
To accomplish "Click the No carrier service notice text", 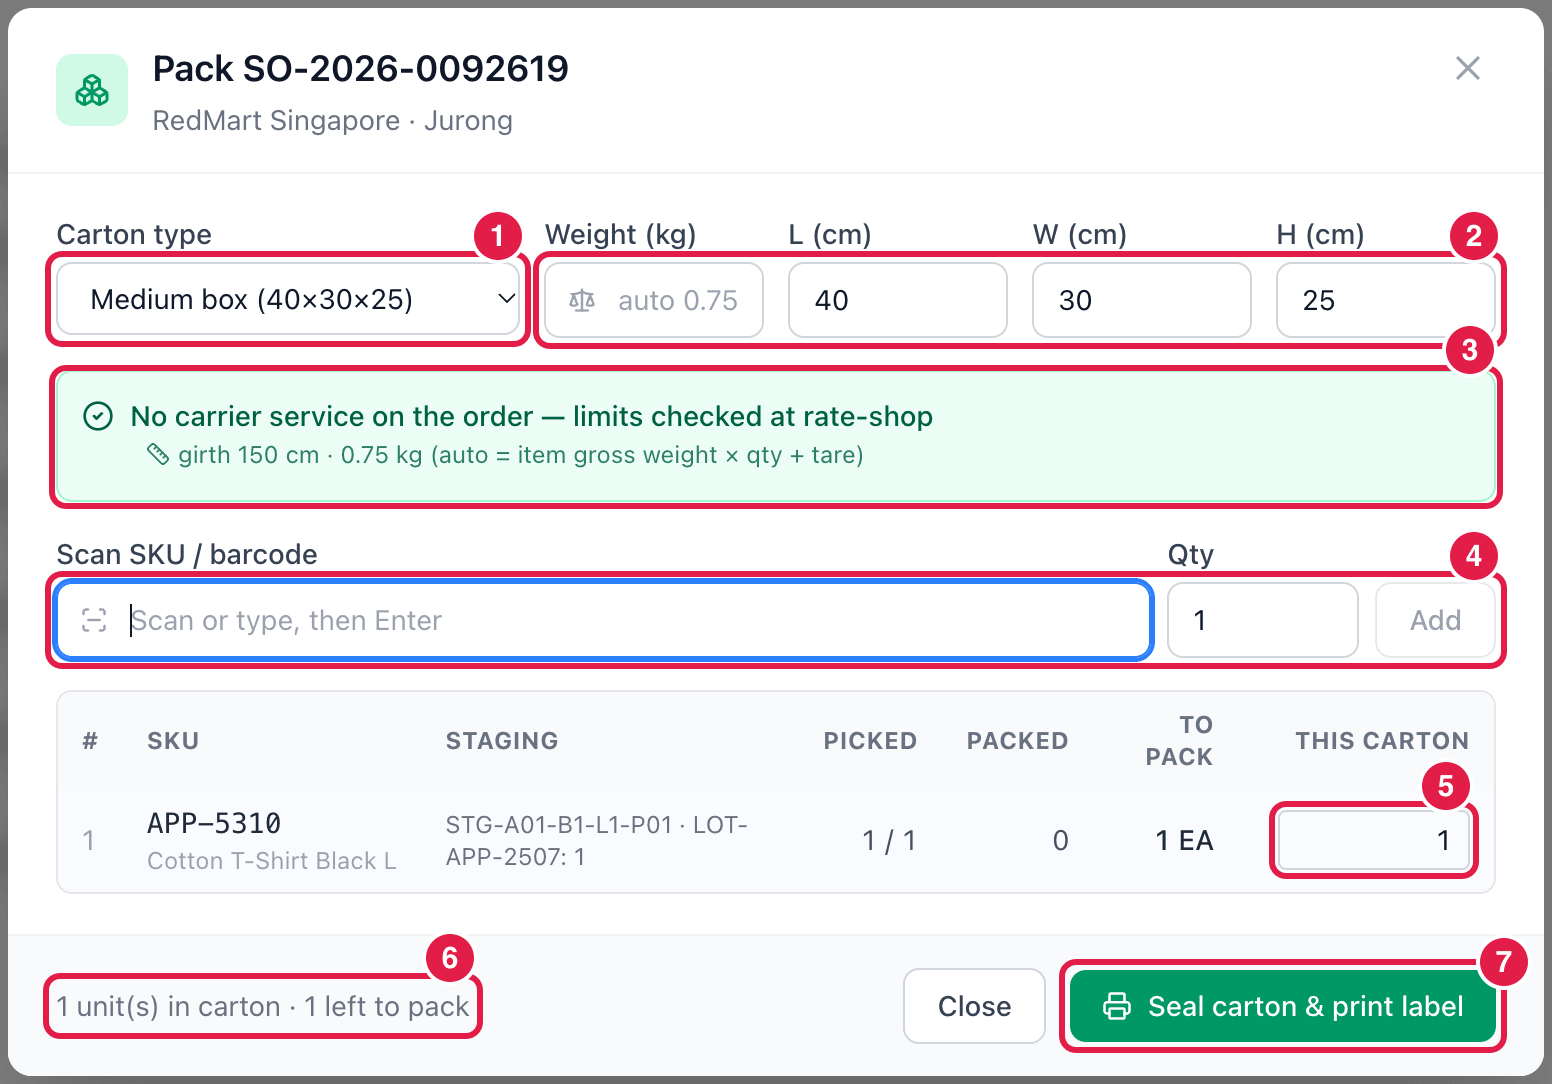I will 532,416.
